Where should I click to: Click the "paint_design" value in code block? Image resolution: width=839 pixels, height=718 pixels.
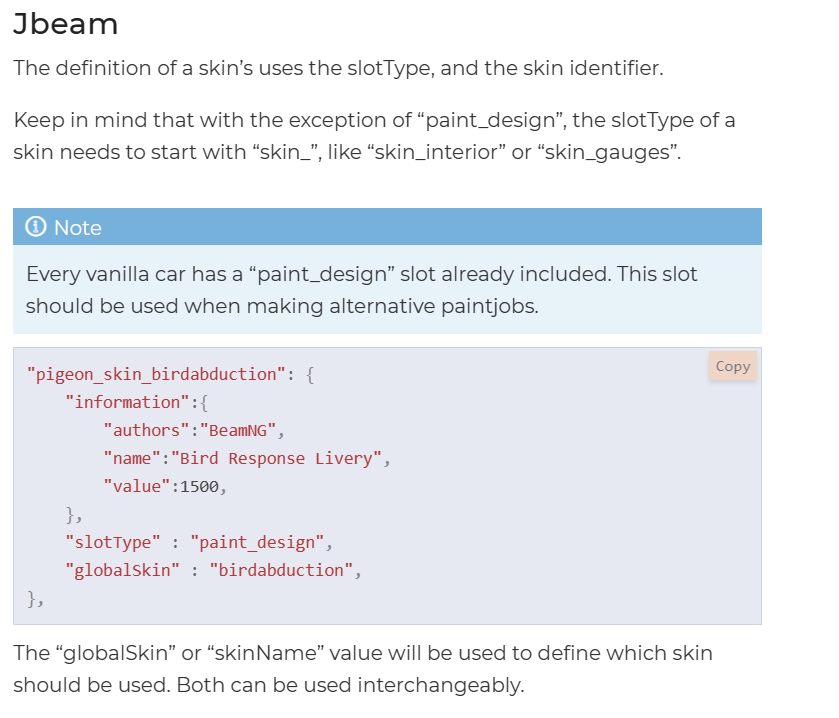click(x=255, y=543)
